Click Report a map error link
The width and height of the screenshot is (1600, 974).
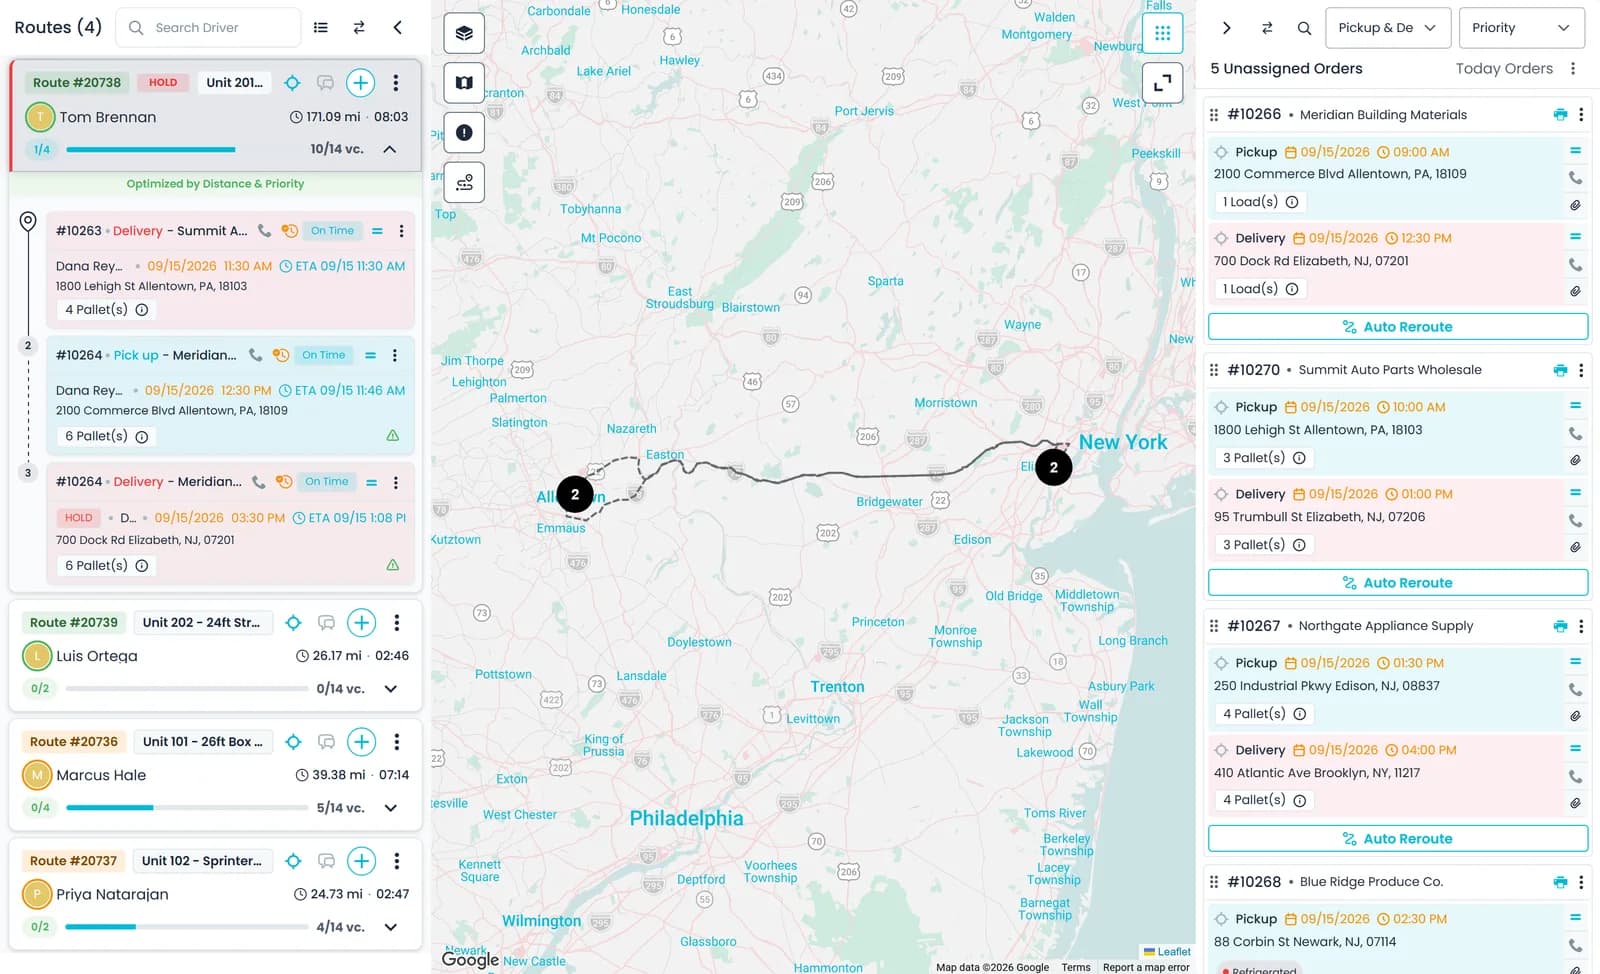1146,967
